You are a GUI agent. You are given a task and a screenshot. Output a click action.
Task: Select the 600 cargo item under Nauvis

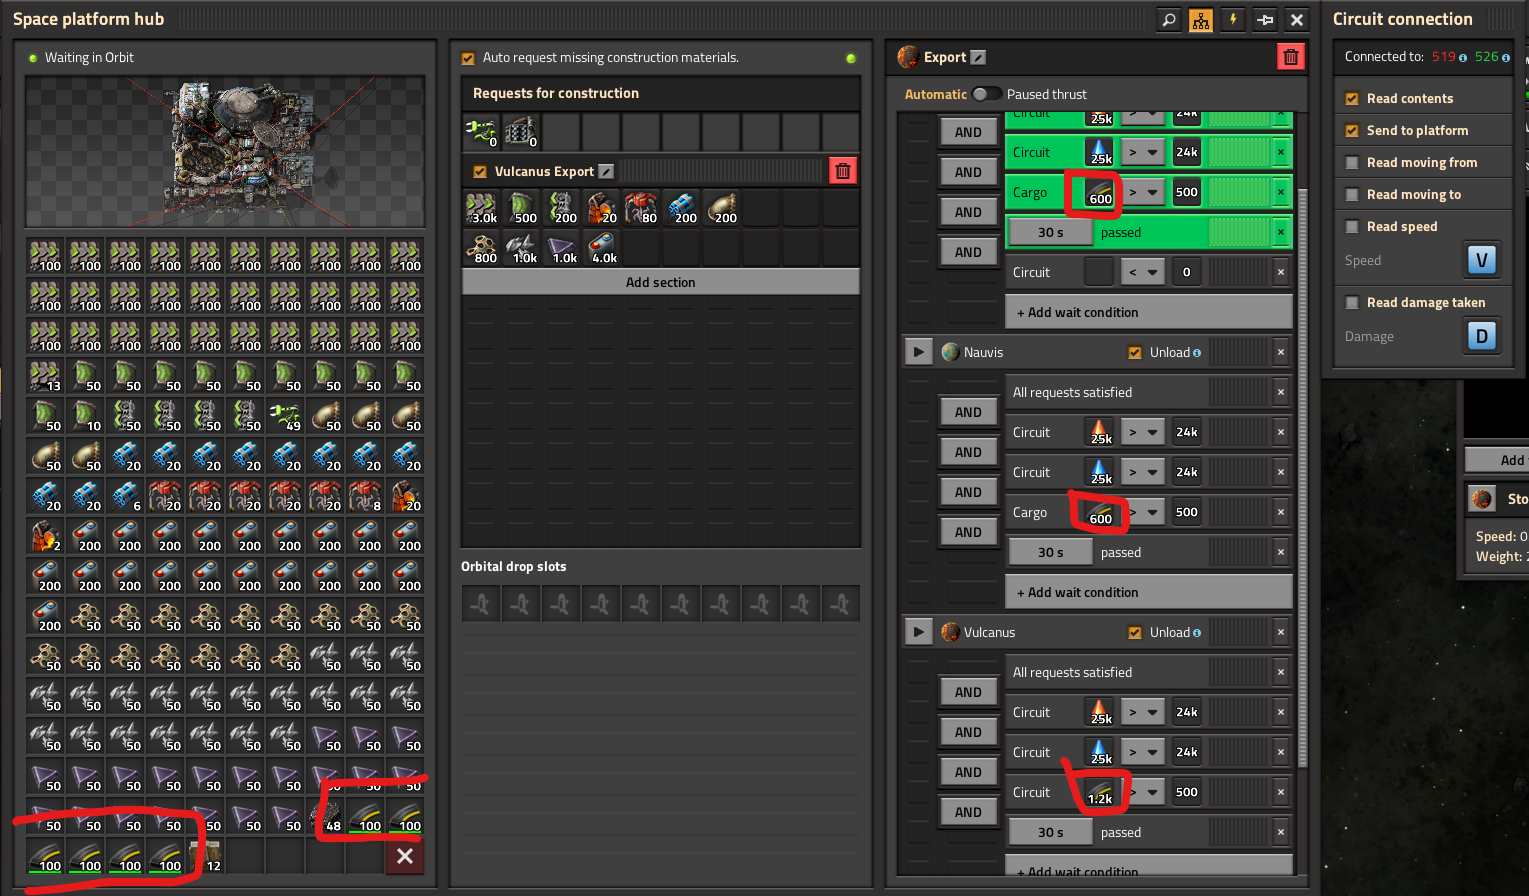pyautogui.click(x=1099, y=512)
